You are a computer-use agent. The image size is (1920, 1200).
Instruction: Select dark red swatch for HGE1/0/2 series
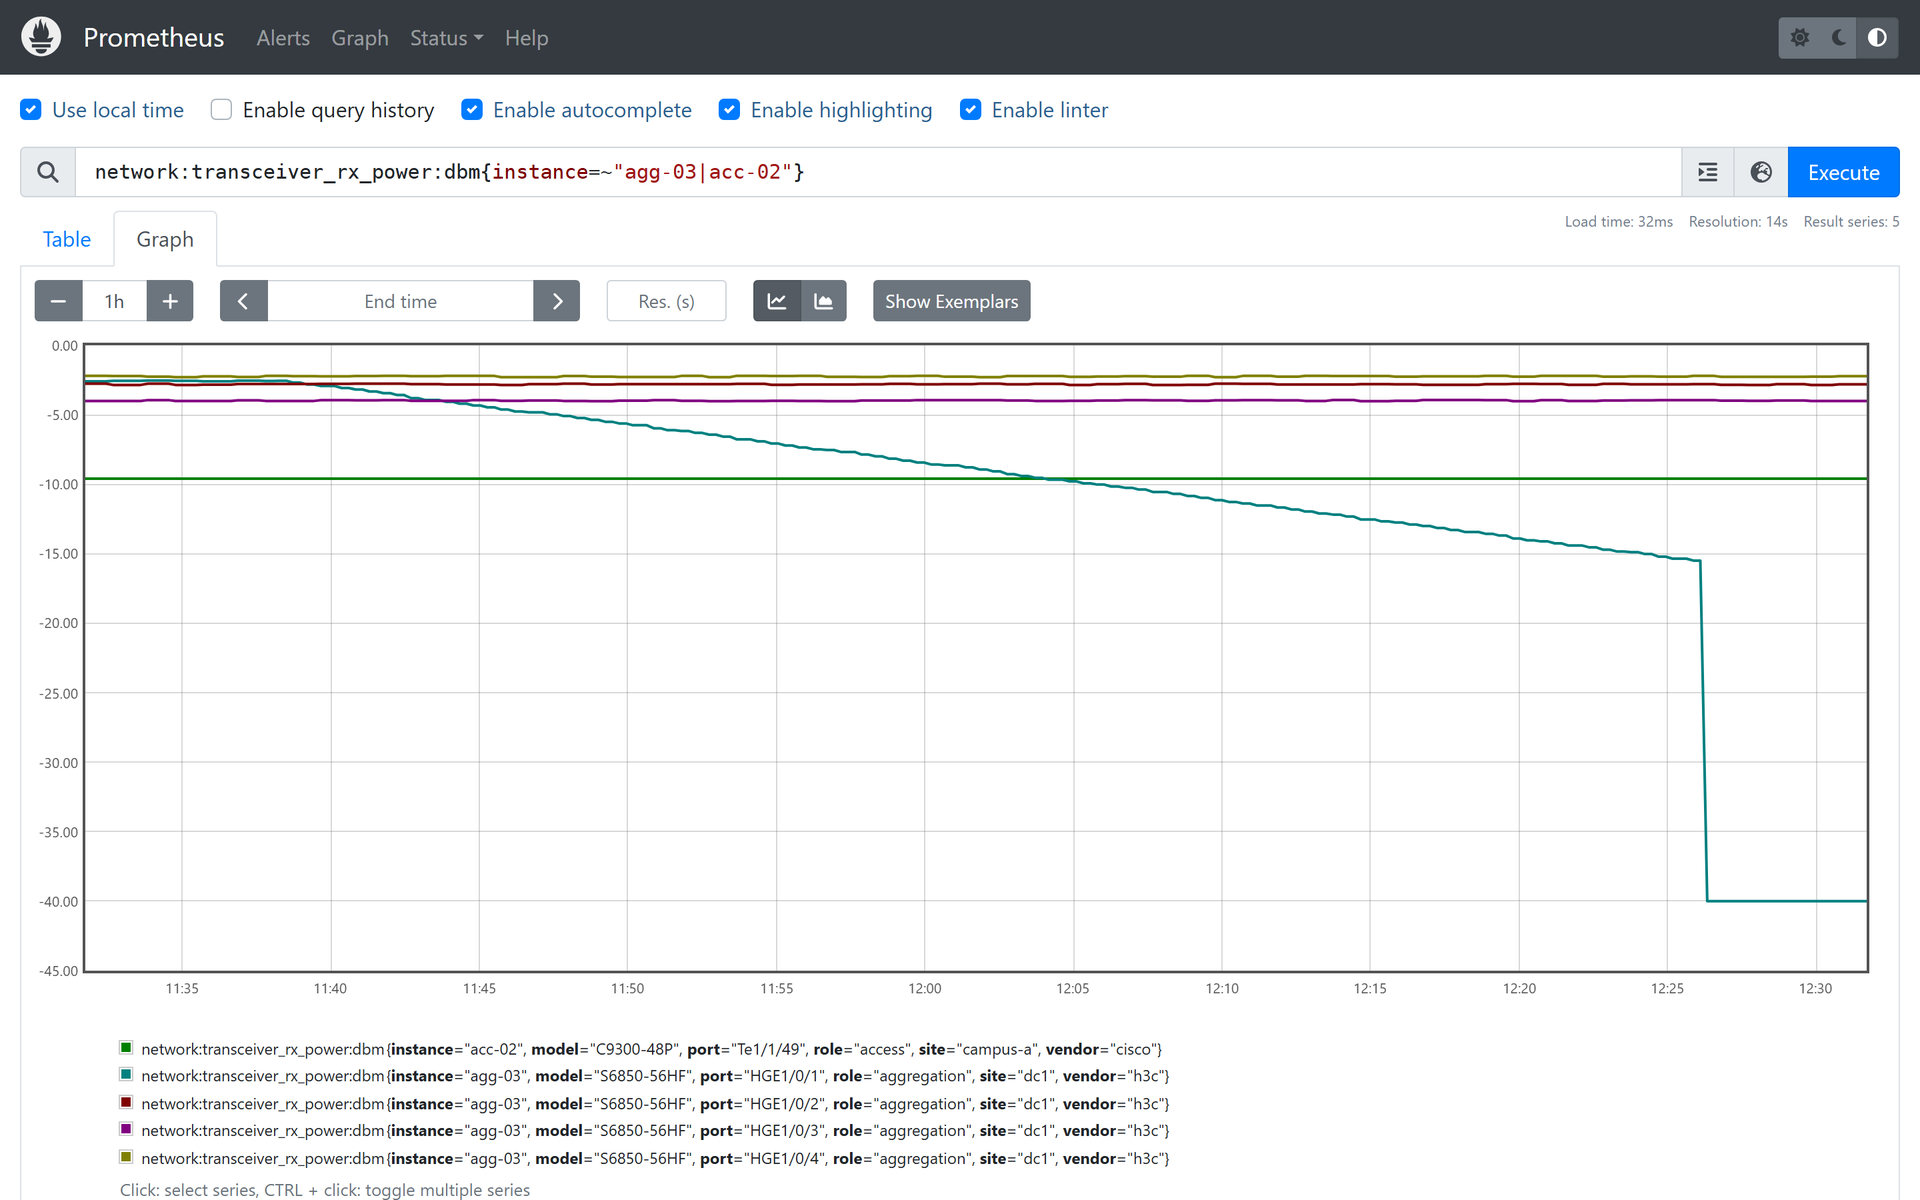[126, 1102]
